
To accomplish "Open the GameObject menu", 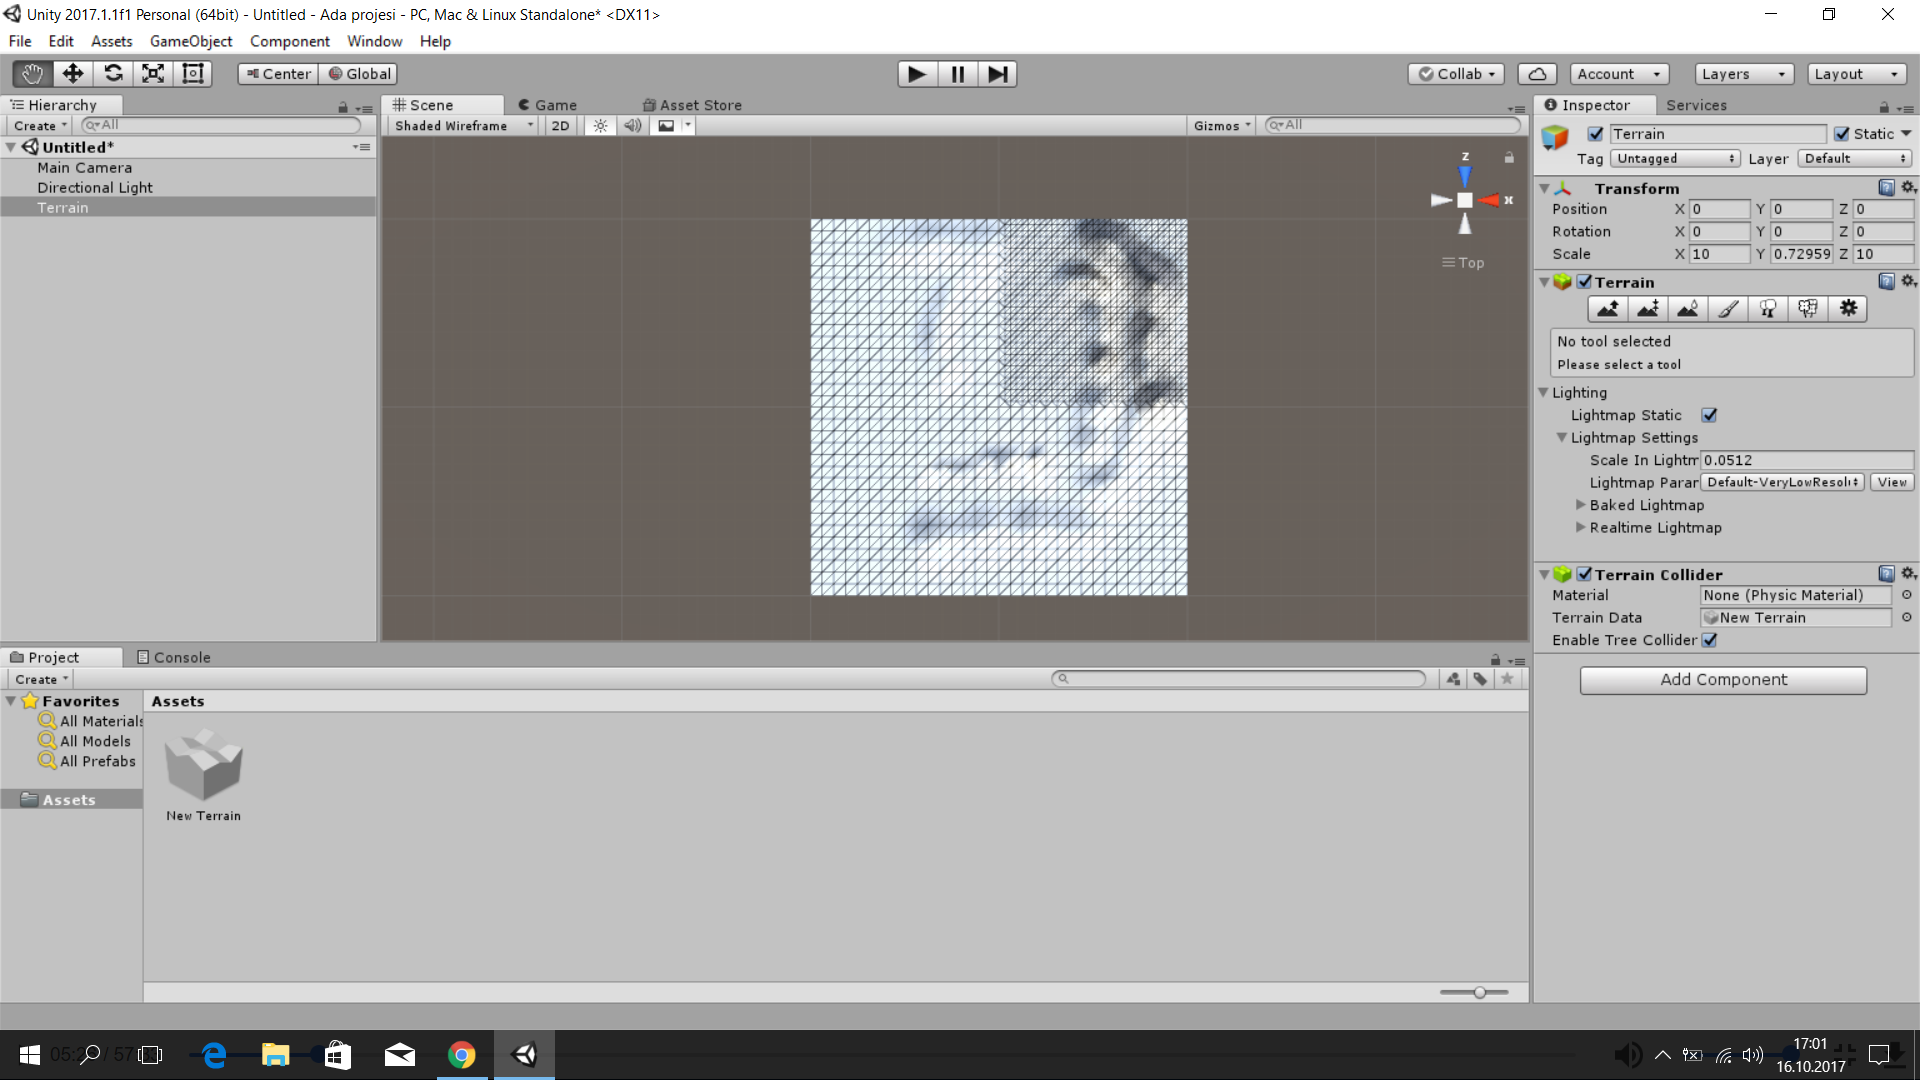I will coord(190,41).
